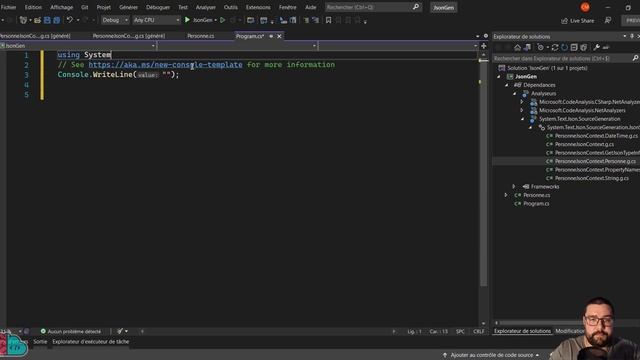The width and height of the screenshot is (640, 360).
Task: Click Ajouter au contrôle de code source
Action: coord(491,355)
